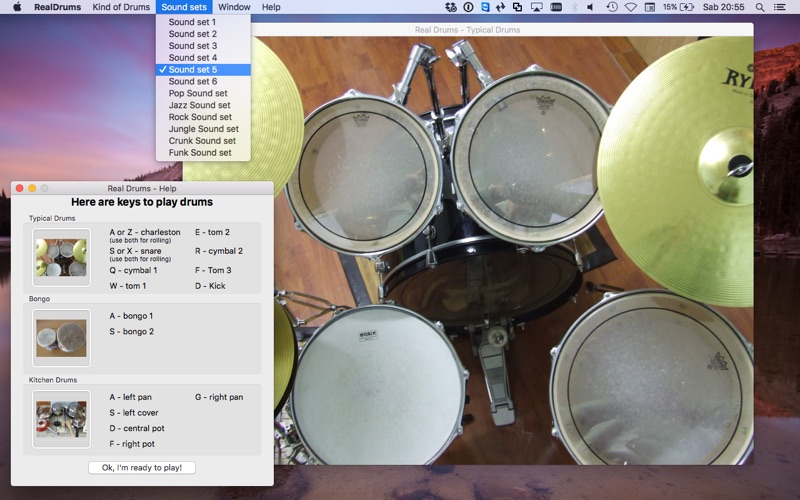Open the Apple menu icon
The image size is (800, 500).
[16, 7]
